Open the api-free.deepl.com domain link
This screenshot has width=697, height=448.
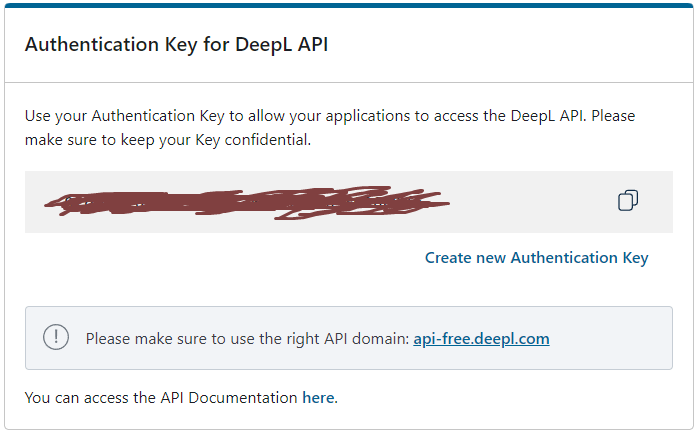click(x=481, y=339)
